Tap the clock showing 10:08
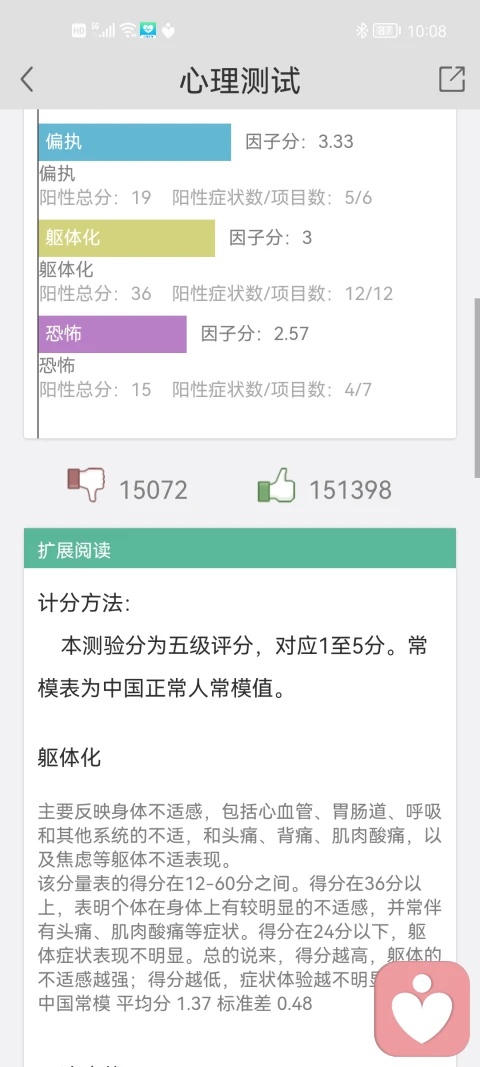 coord(427,31)
